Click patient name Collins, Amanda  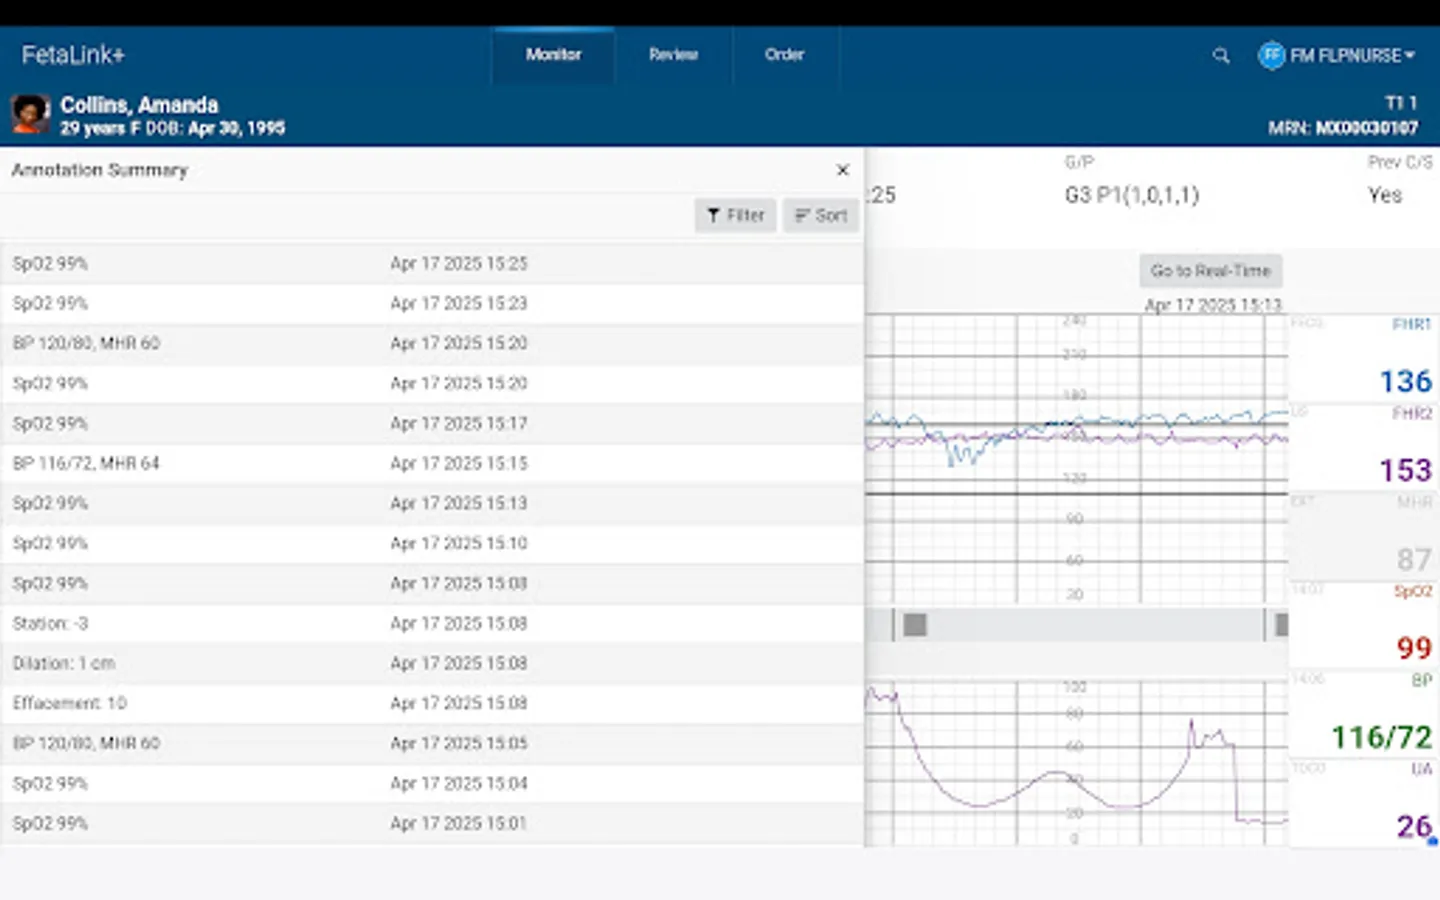139,105
